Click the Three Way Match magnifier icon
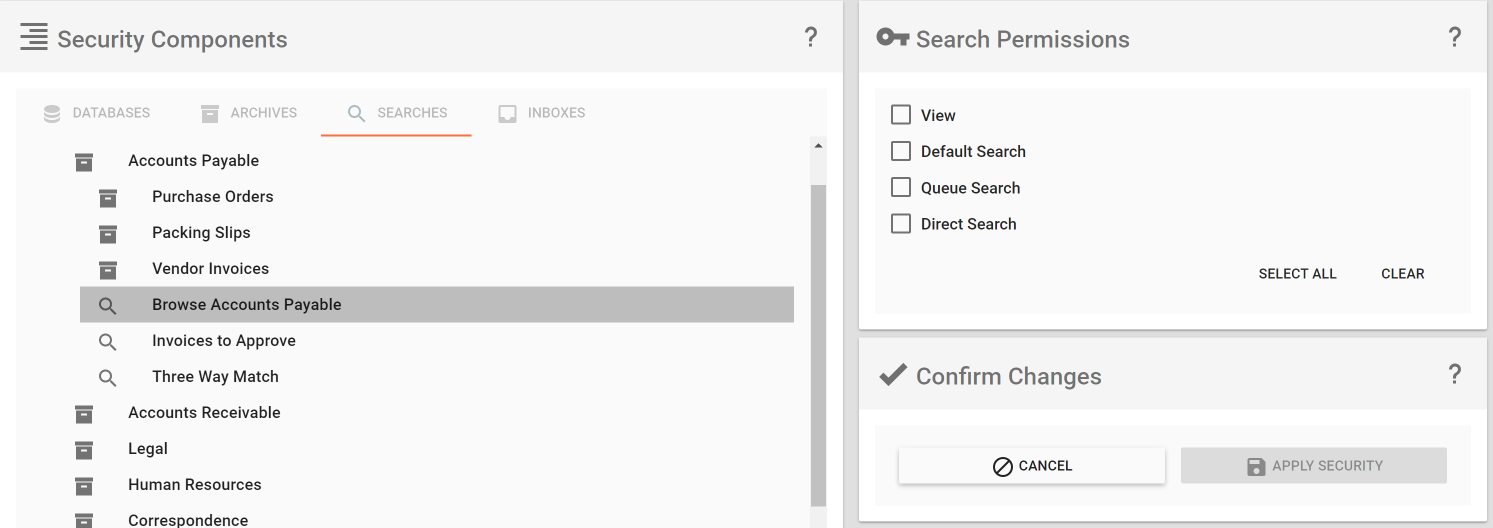The image size is (1493, 528). tap(108, 377)
